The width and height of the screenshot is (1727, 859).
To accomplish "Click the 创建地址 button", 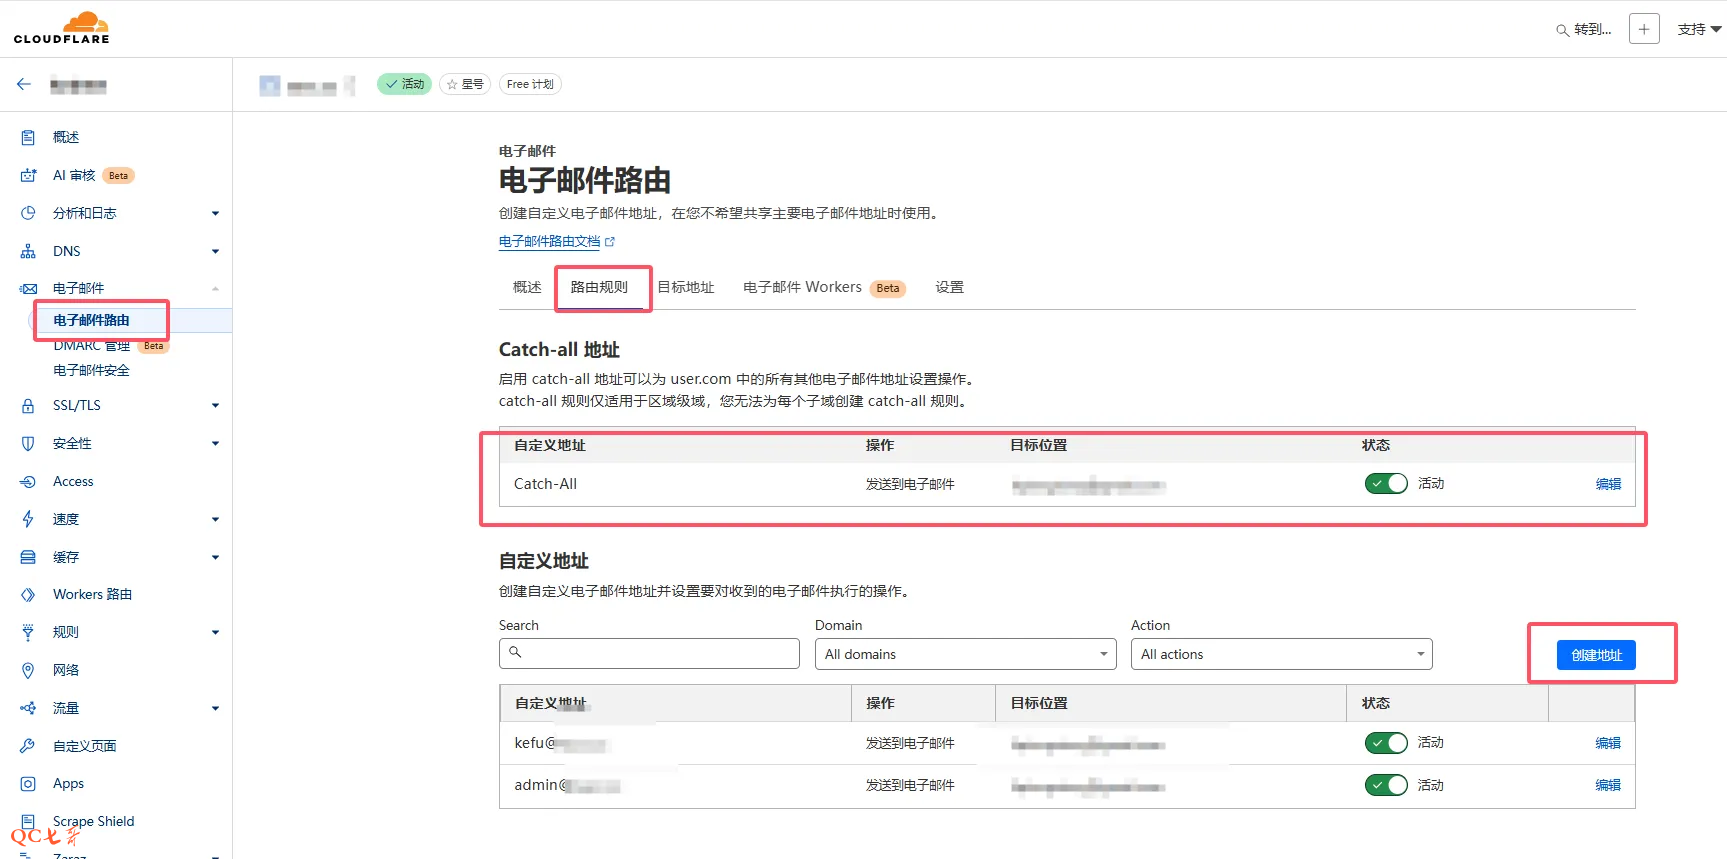I will [1596, 655].
